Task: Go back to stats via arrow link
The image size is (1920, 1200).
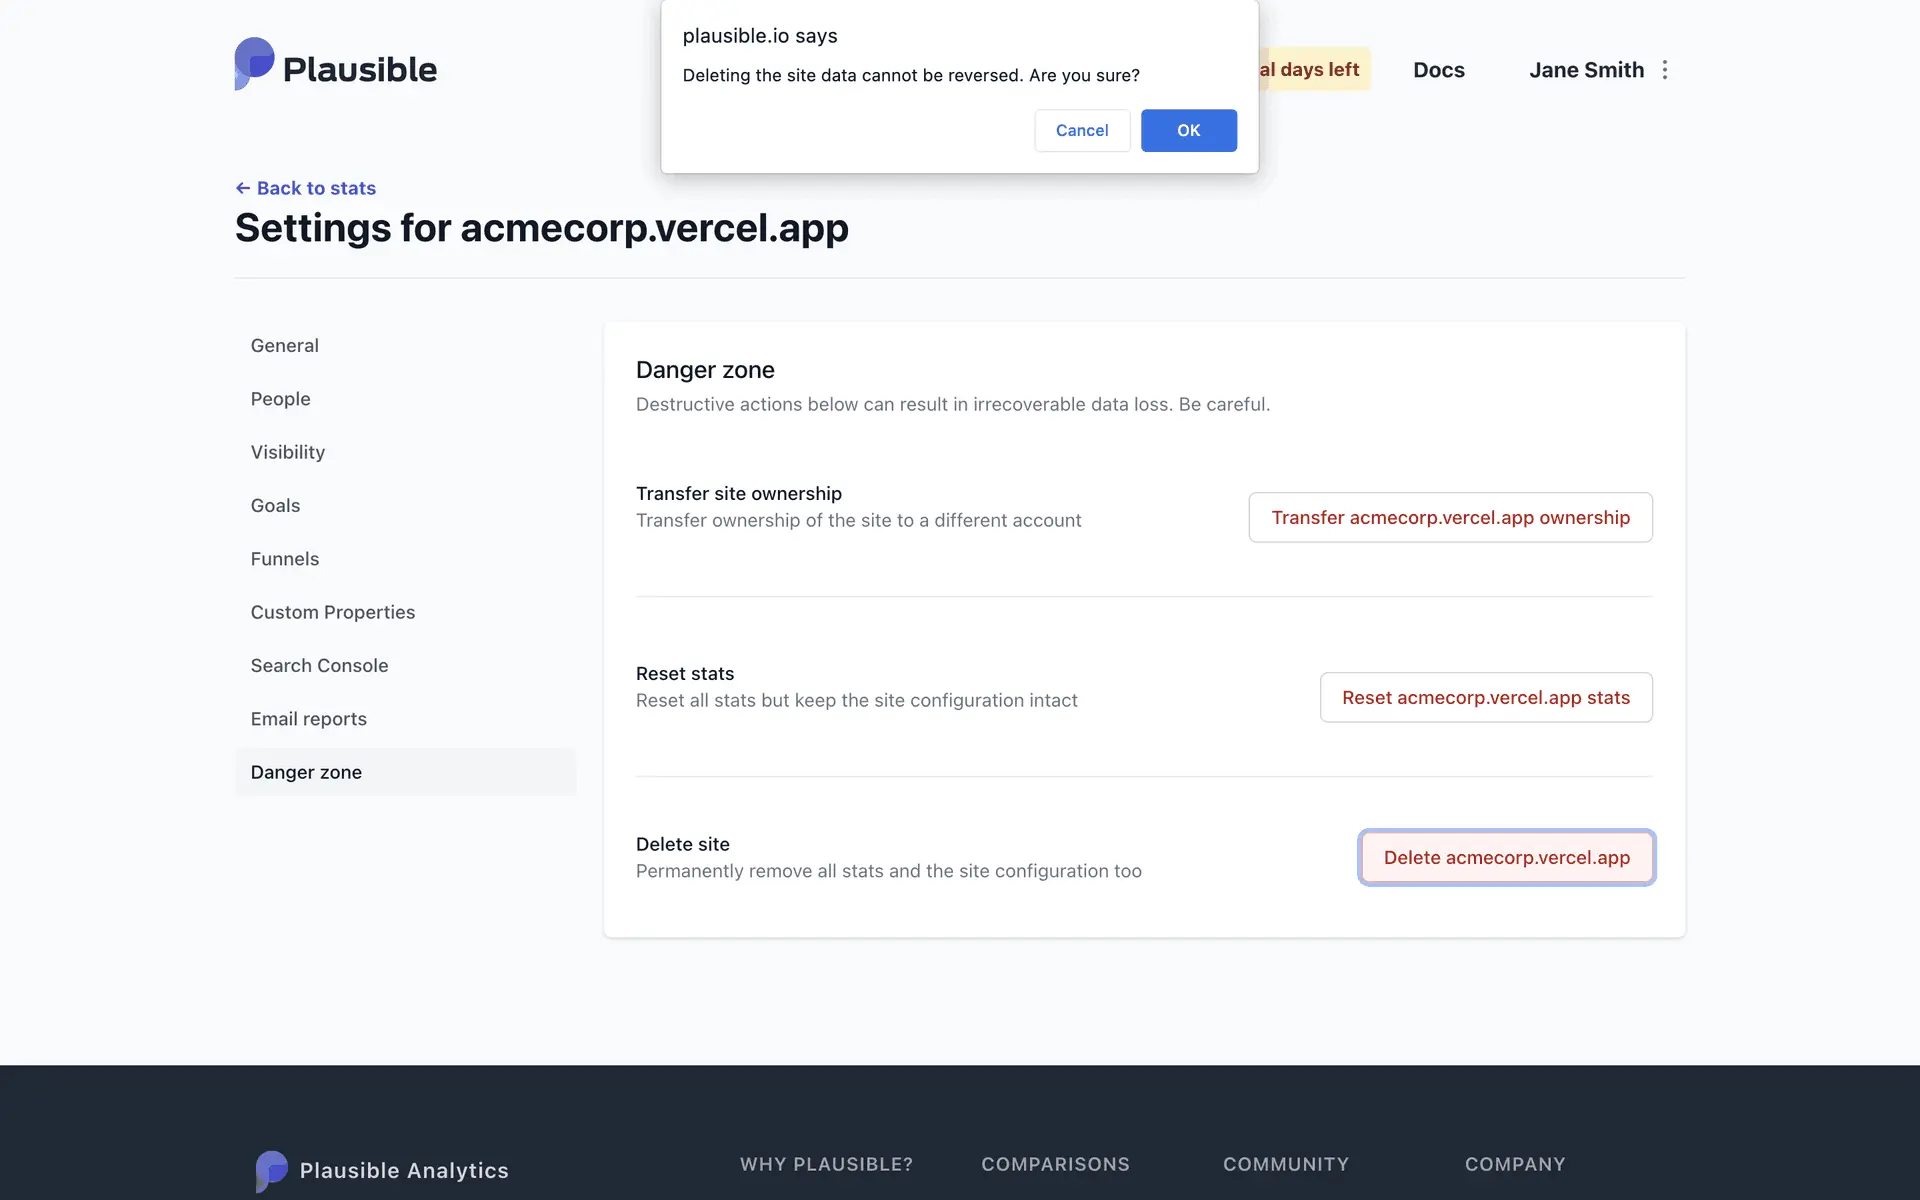Action: (306, 188)
